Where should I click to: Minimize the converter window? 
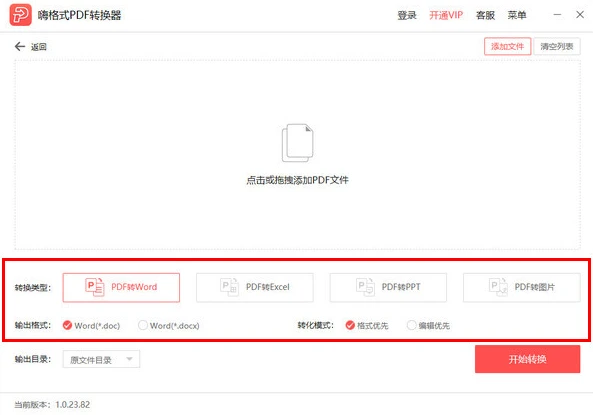(557, 15)
